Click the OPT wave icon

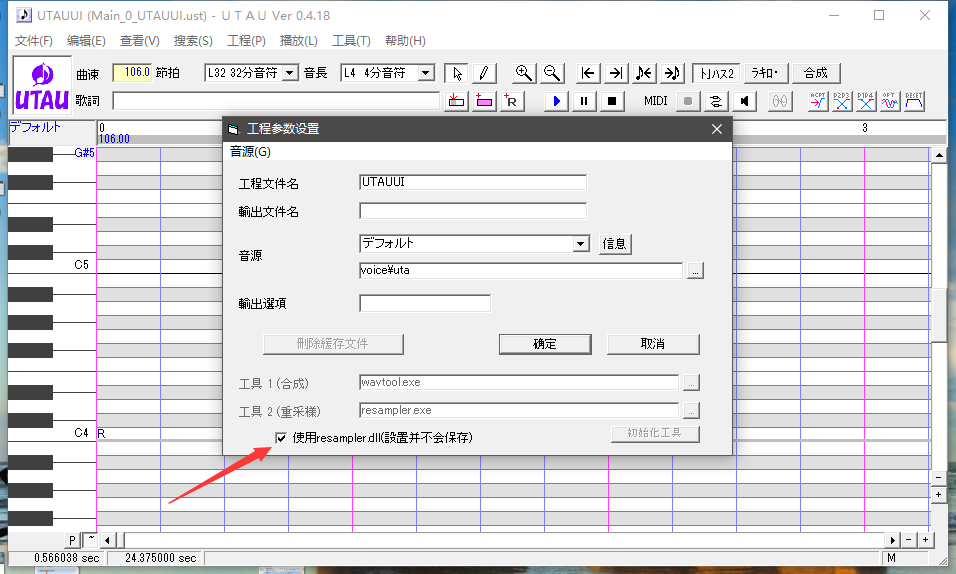click(890, 101)
